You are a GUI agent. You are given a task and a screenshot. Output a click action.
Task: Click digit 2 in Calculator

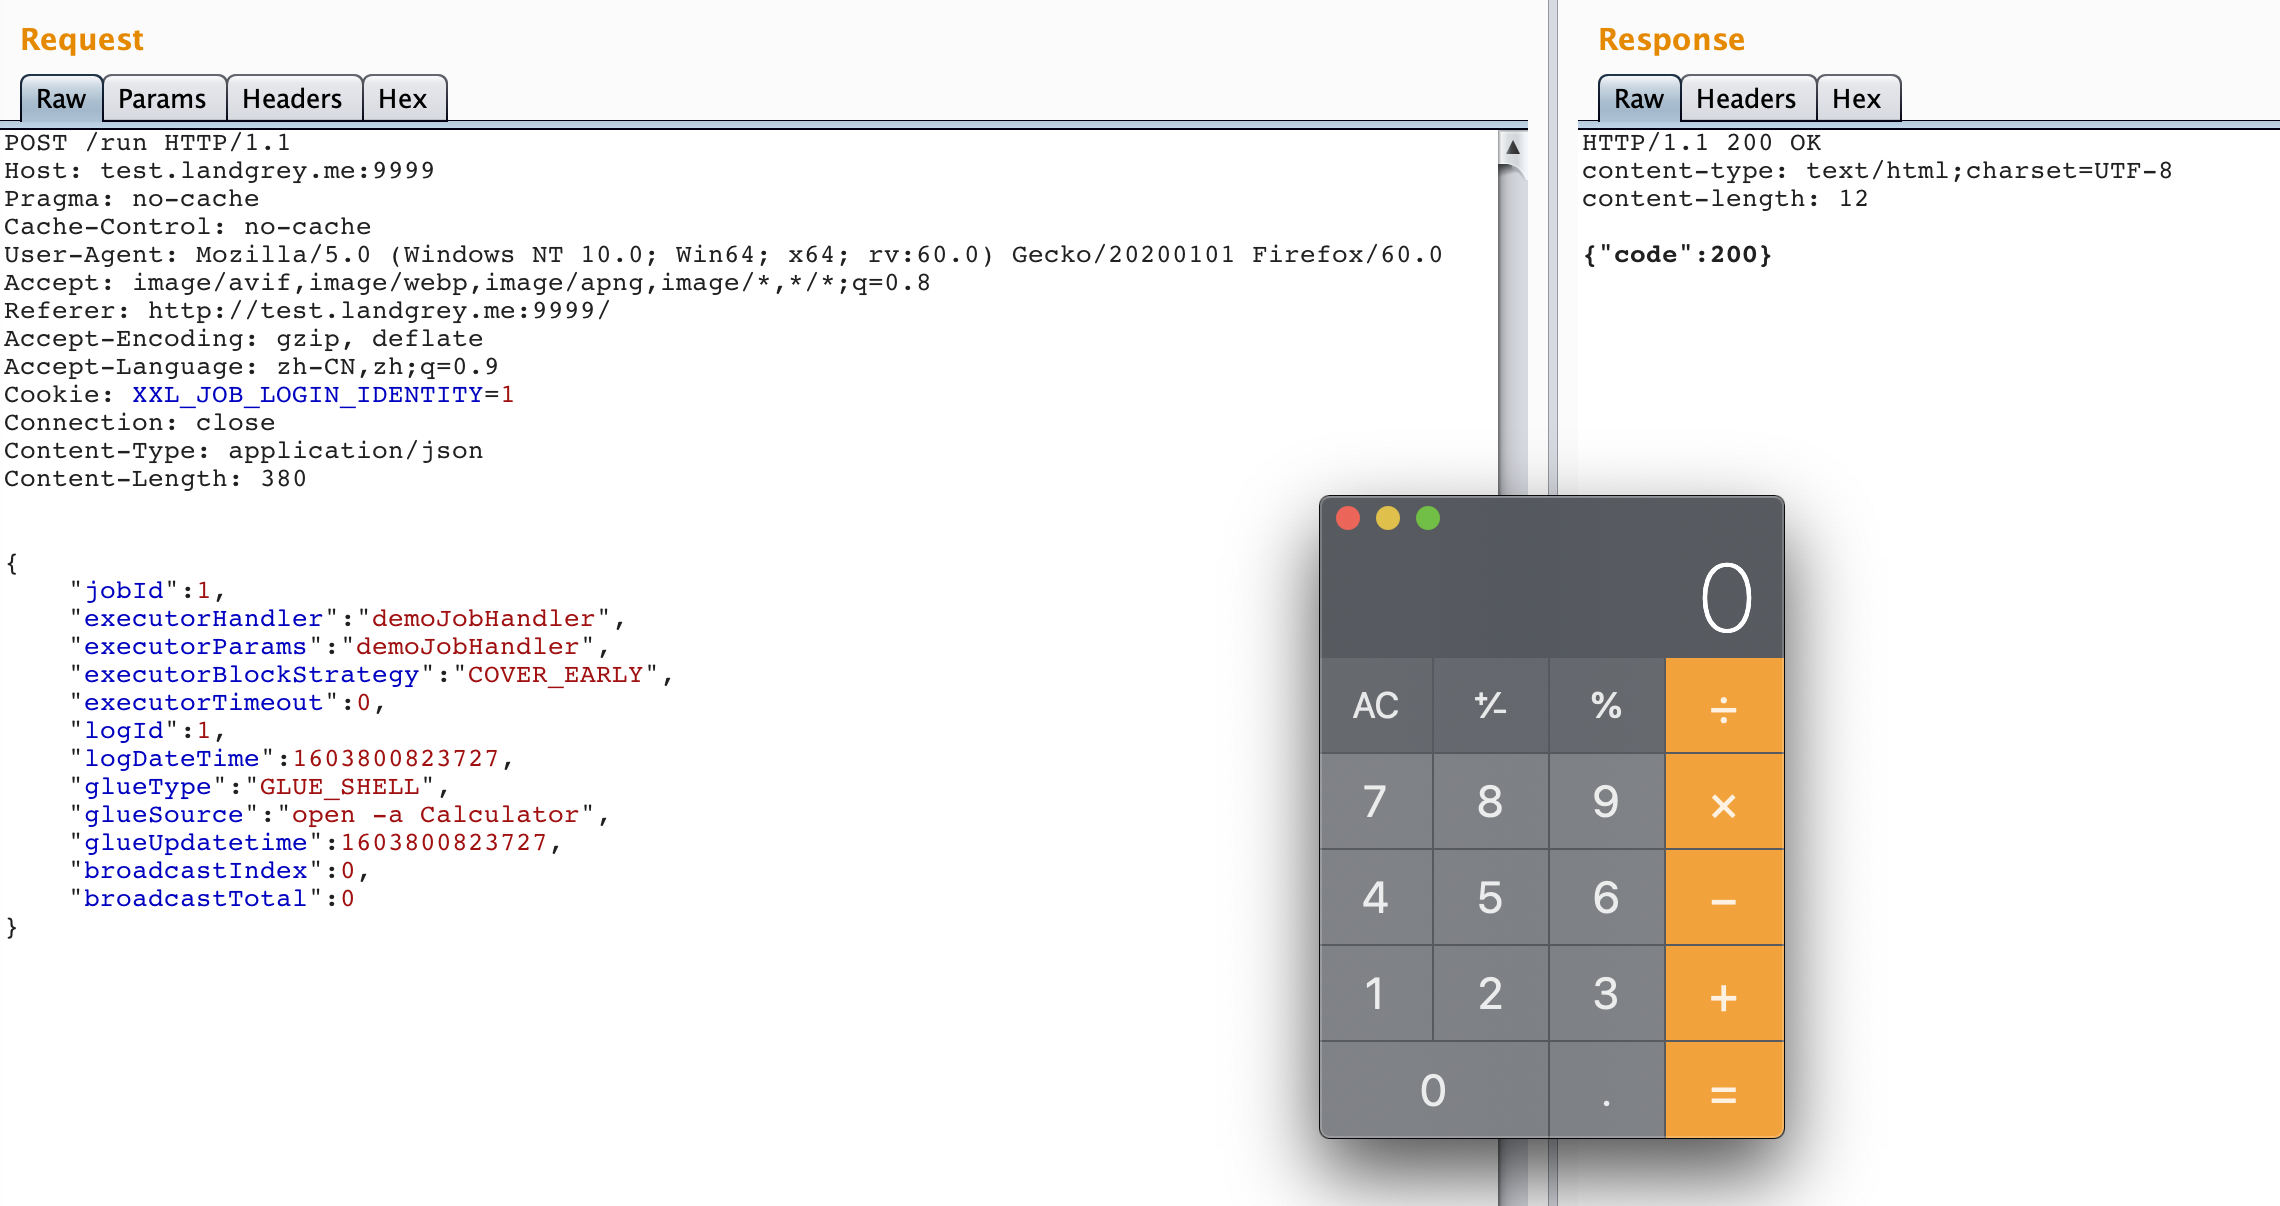point(1490,993)
